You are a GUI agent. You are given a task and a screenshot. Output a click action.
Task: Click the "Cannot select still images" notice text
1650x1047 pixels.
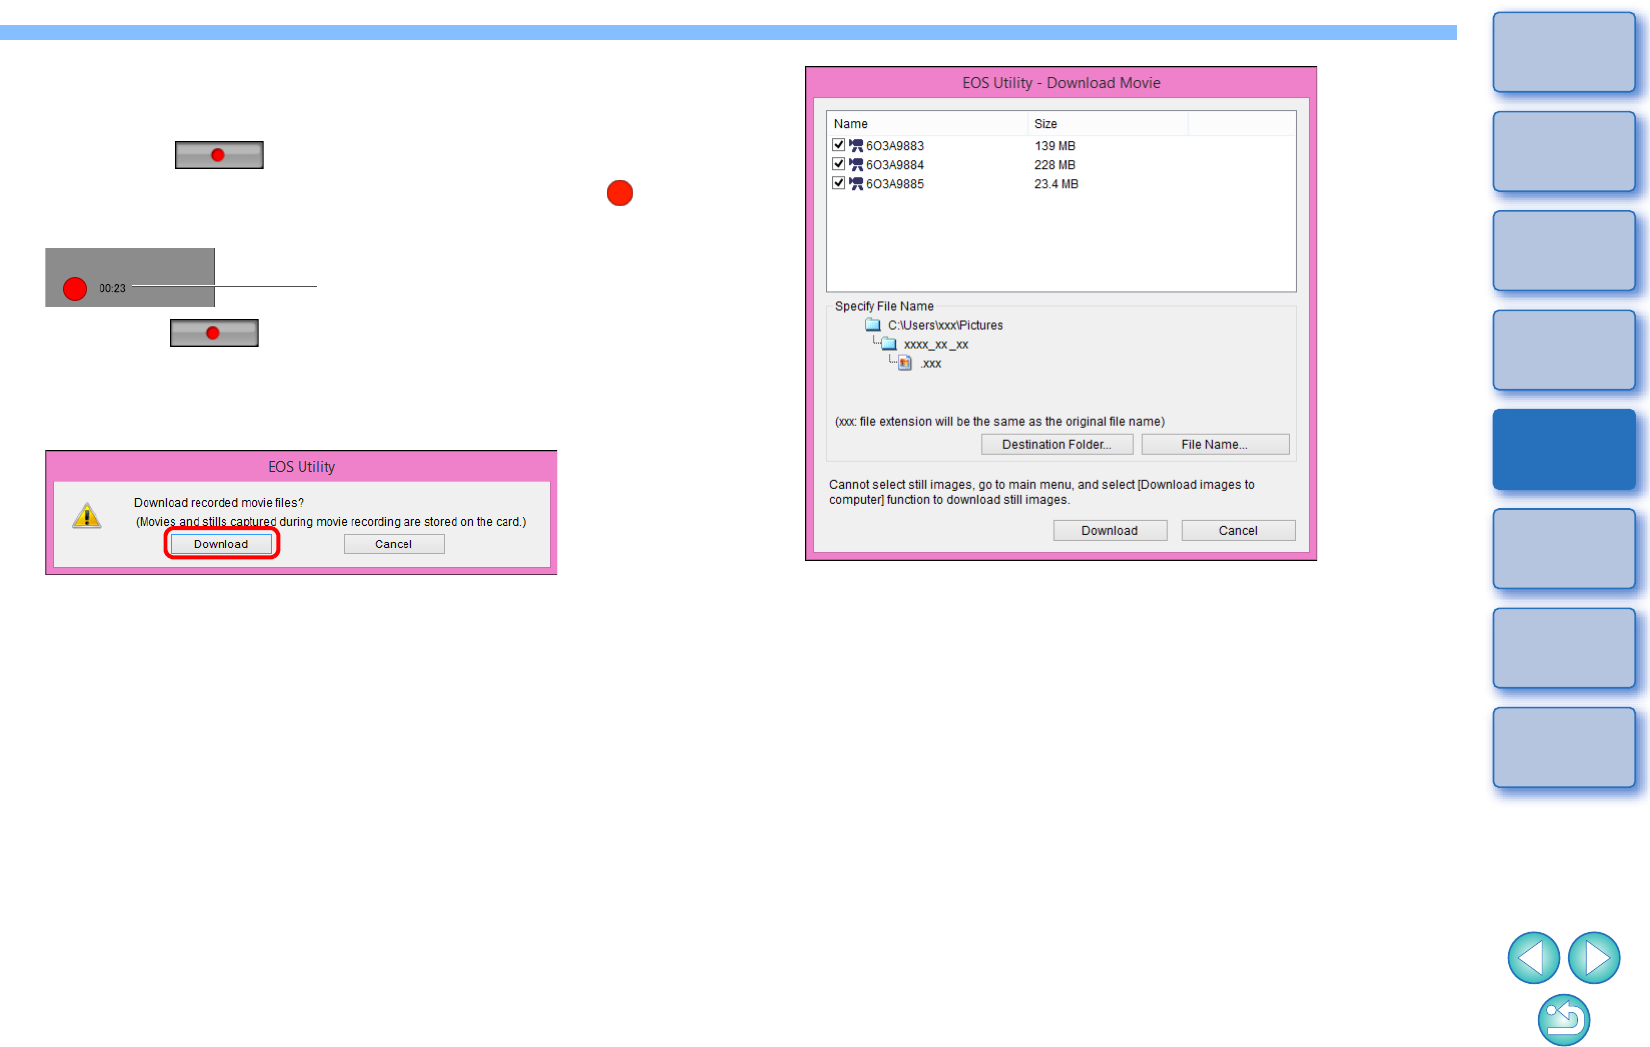click(1042, 492)
